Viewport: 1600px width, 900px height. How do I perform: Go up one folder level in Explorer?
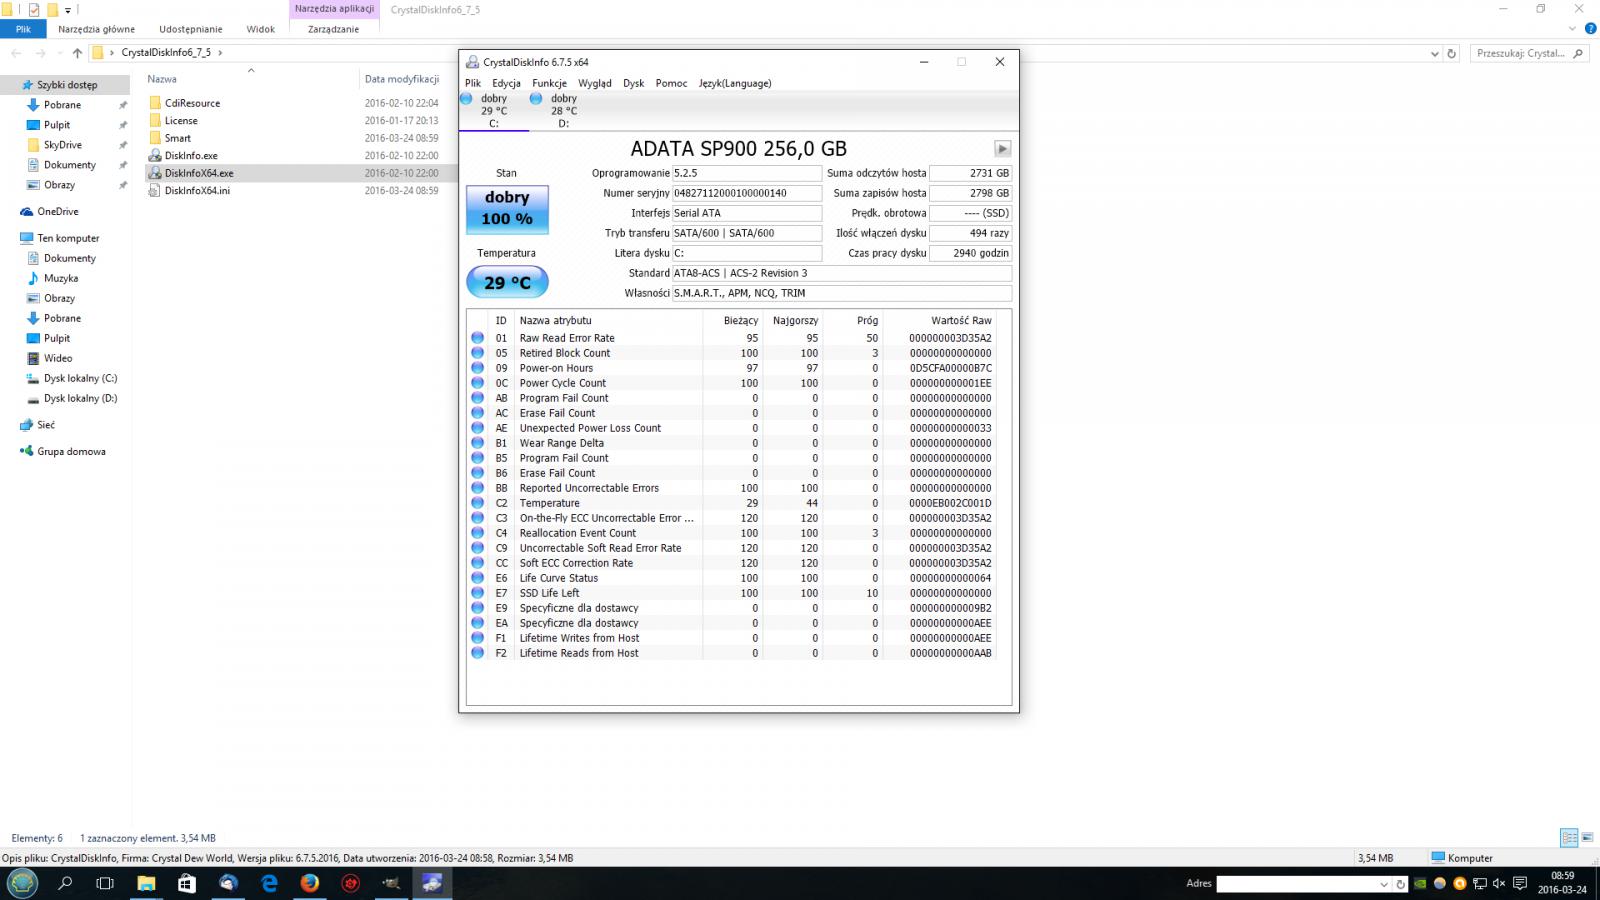coord(77,53)
